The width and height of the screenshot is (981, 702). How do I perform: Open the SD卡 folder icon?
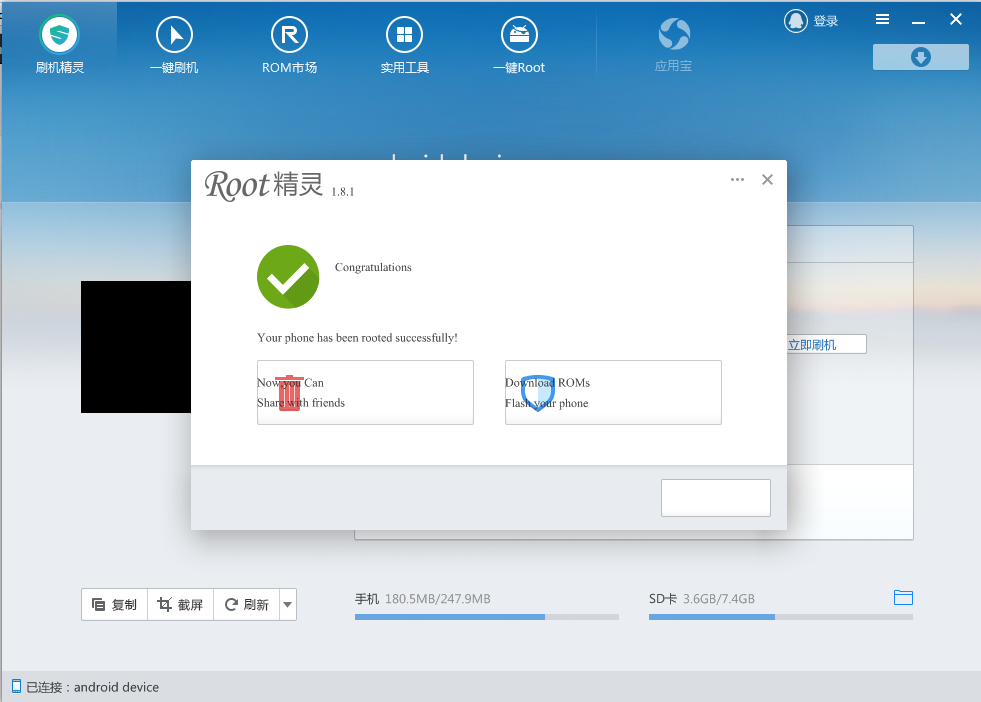point(903,598)
